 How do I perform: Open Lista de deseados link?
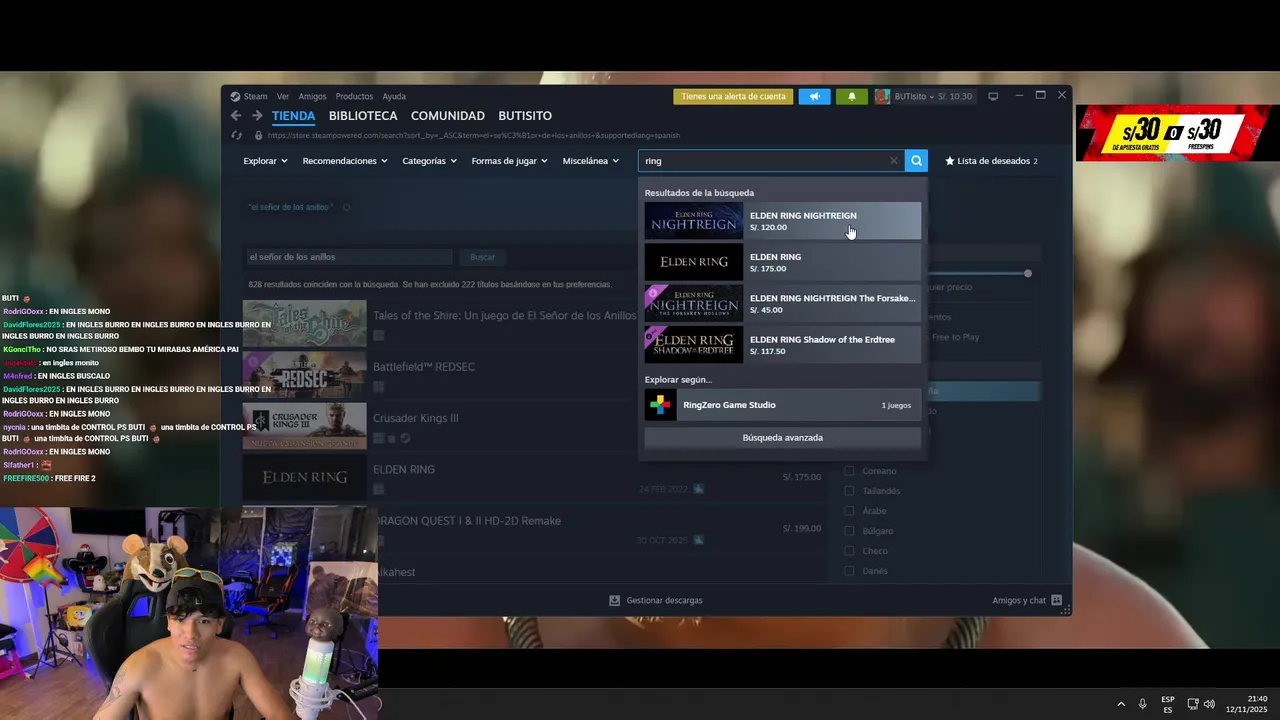coord(992,161)
